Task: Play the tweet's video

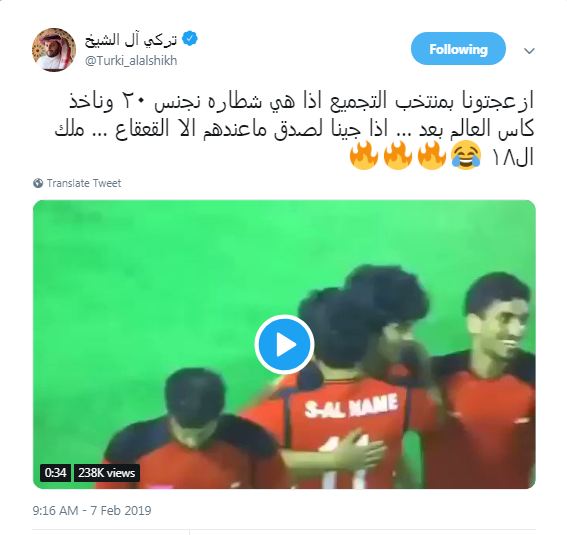Action: [x=284, y=344]
